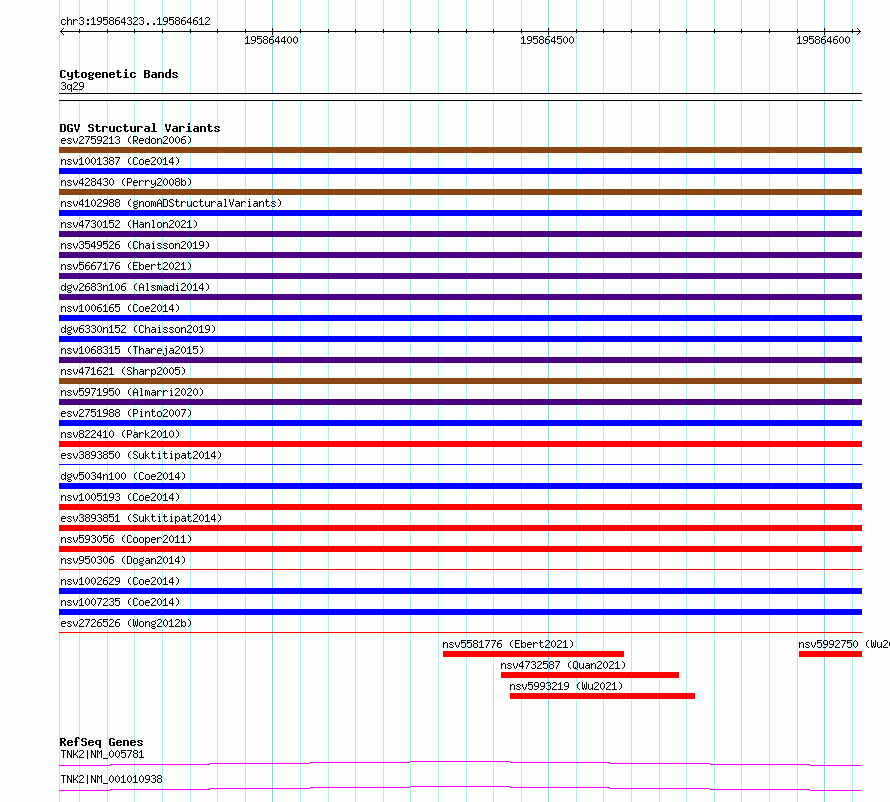Click the red bar under nsv4732587
The height and width of the screenshot is (802, 890).
coord(590,675)
